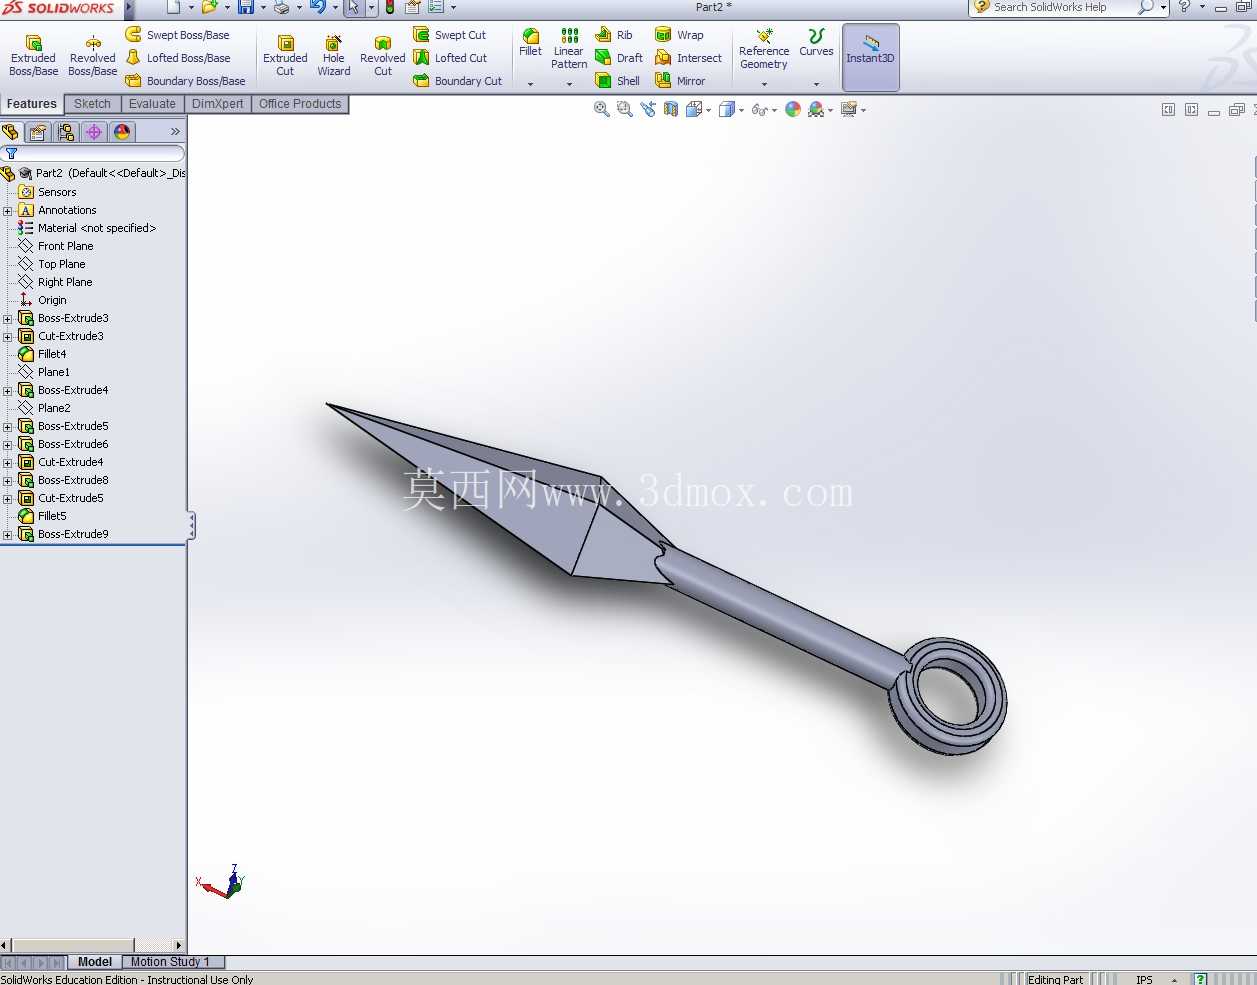Select the Mirror feature
The height and width of the screenshot is (985, 1257).
(680, 81)
